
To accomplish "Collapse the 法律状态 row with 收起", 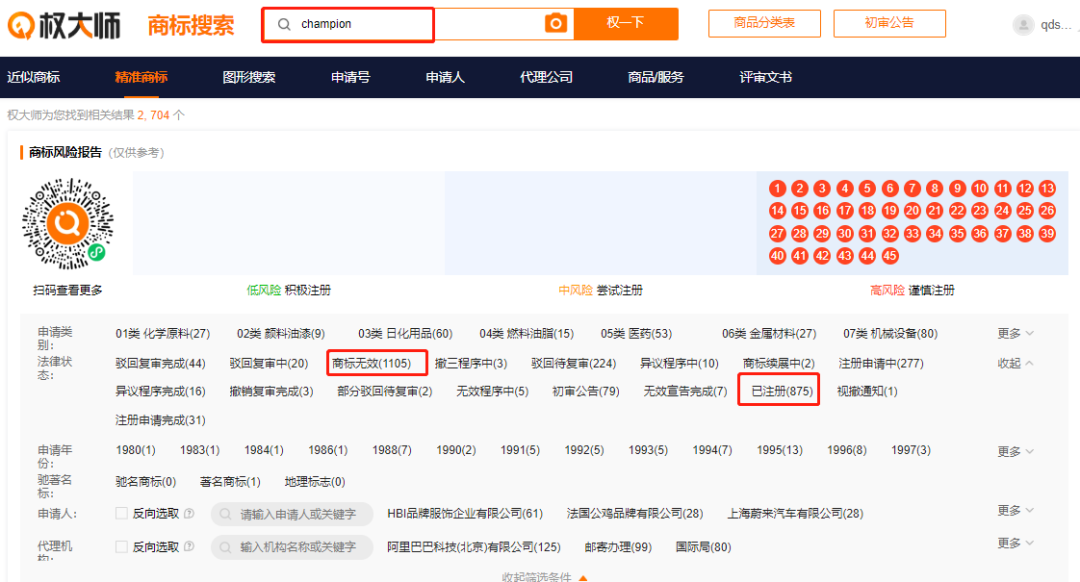I will 1015,363.
